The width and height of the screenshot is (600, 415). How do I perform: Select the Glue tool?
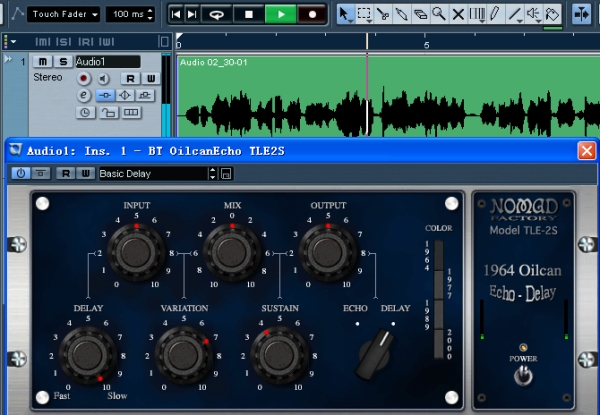401,14
